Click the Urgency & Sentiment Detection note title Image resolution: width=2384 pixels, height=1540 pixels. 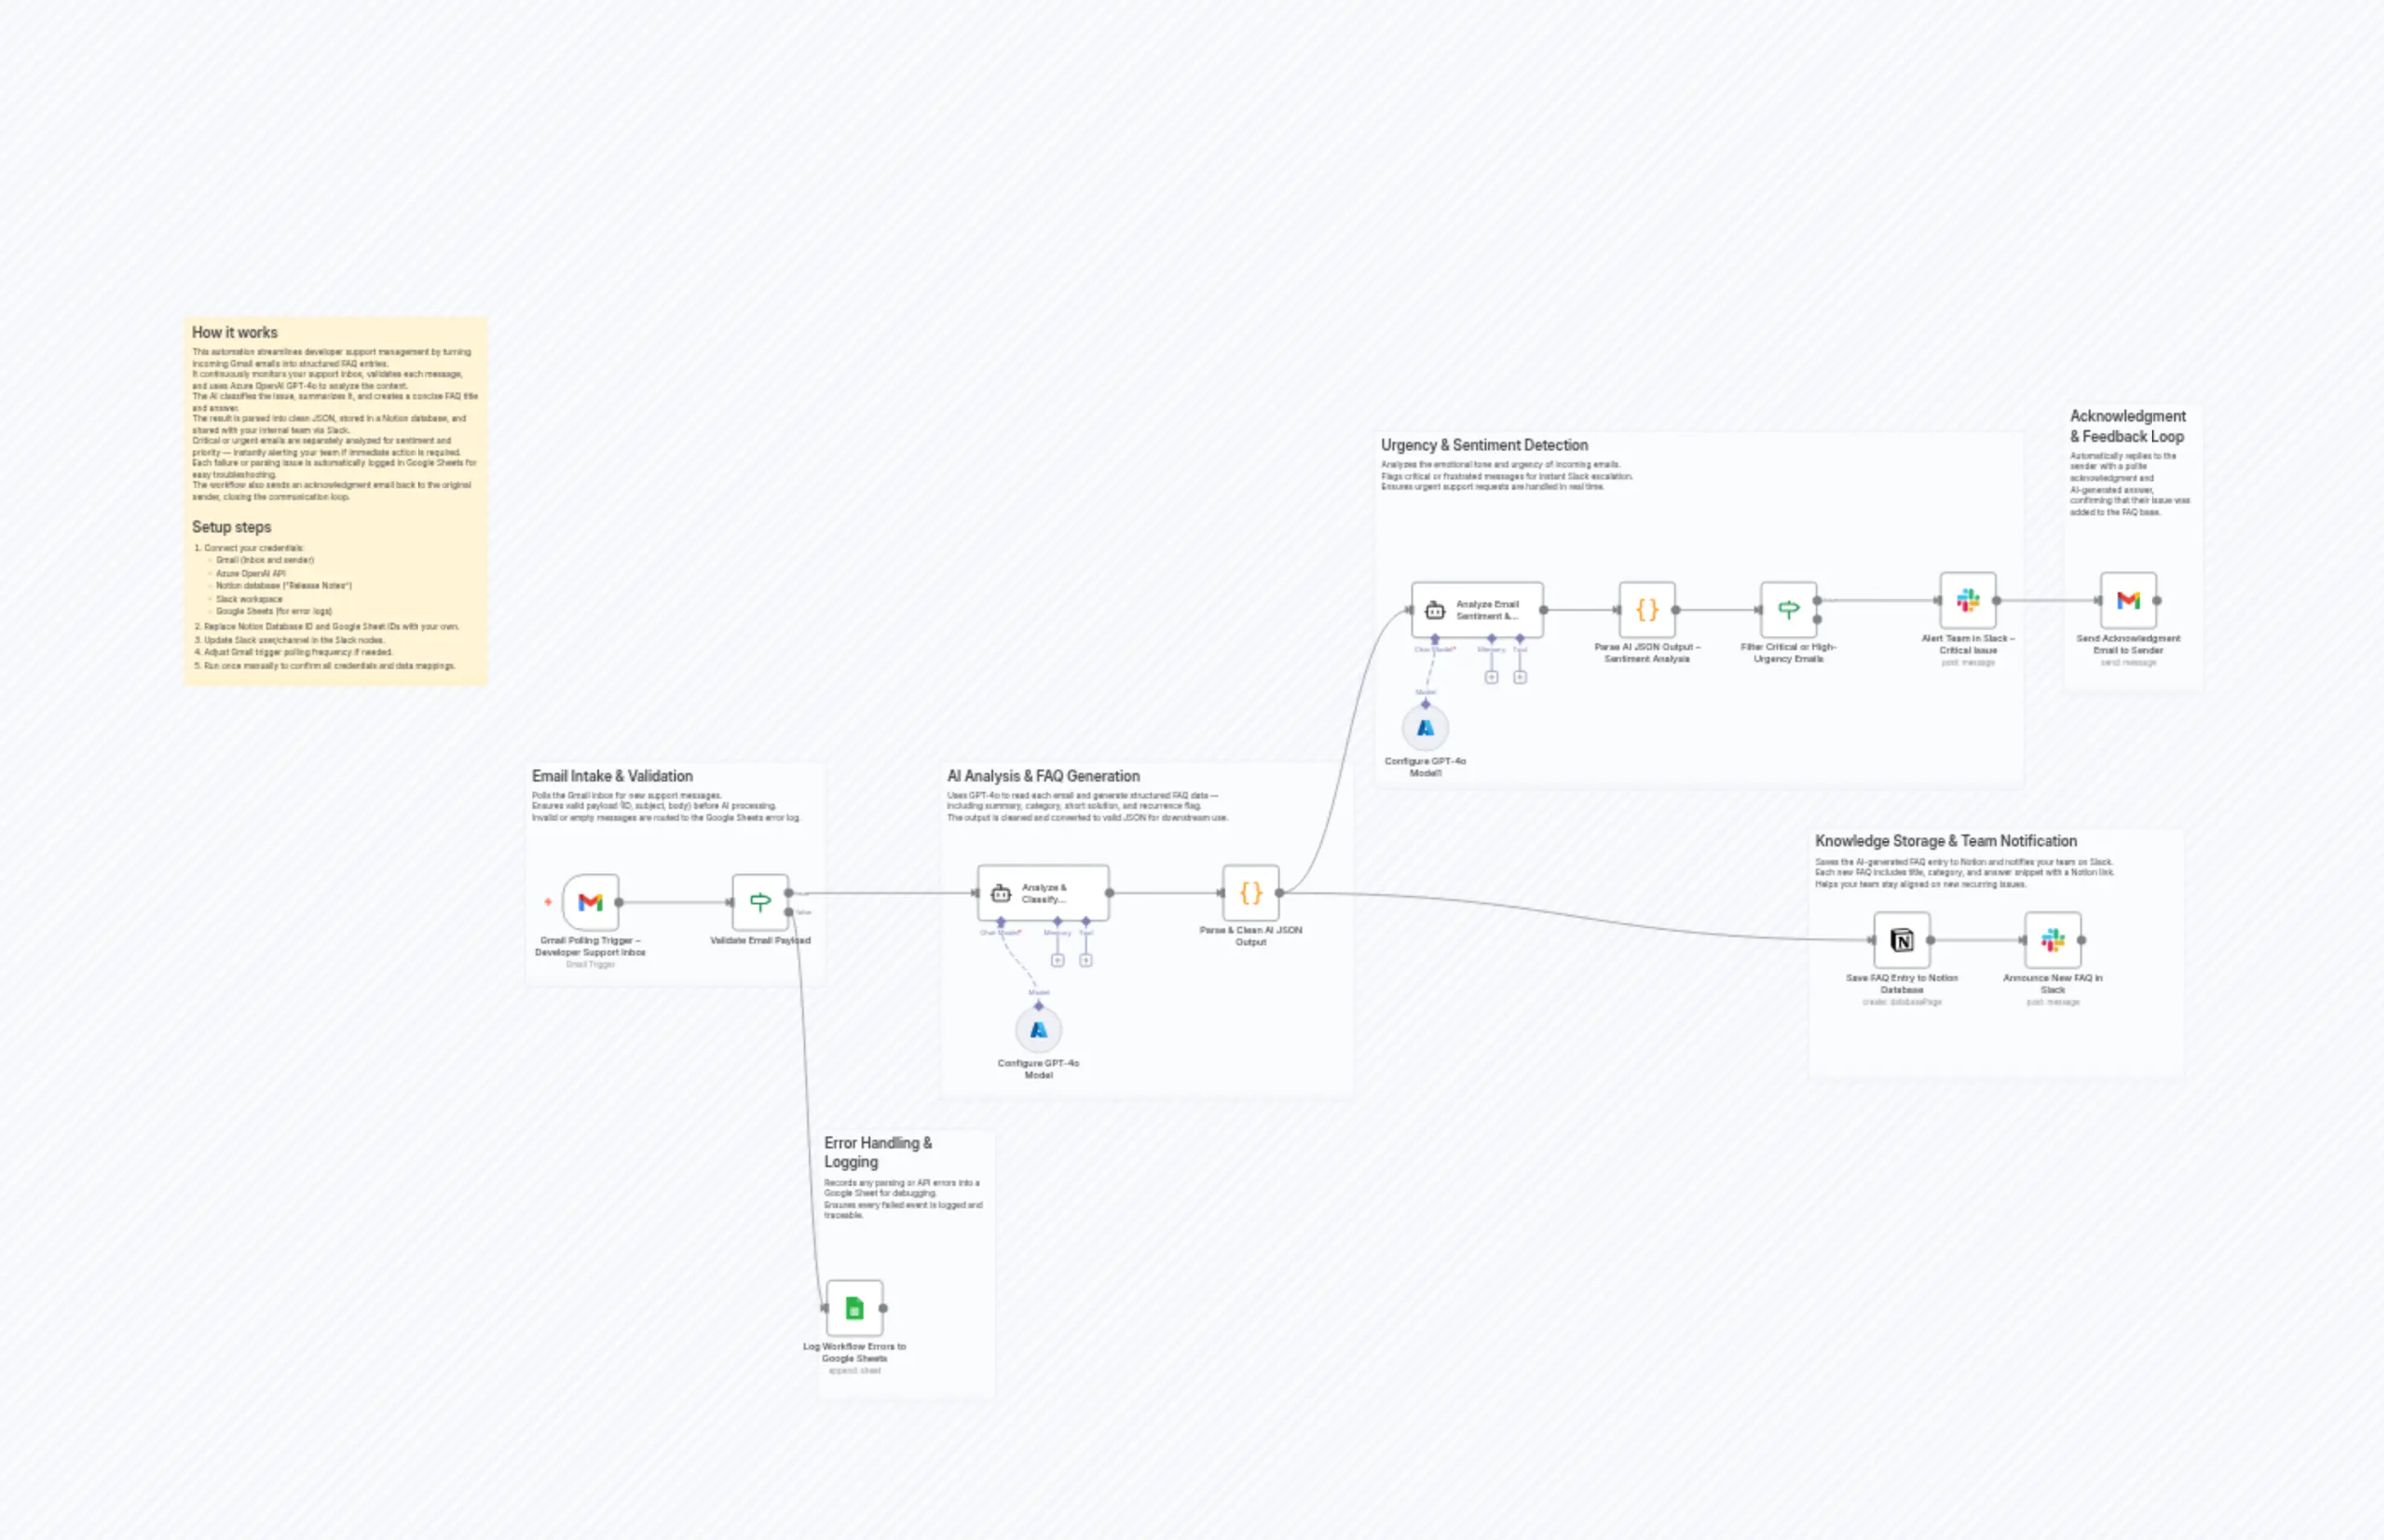[1482, 445]
